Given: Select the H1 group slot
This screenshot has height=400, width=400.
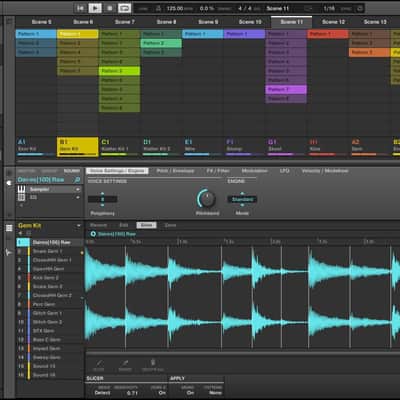Looking at the screenshot, I should (x=328, y=146).
